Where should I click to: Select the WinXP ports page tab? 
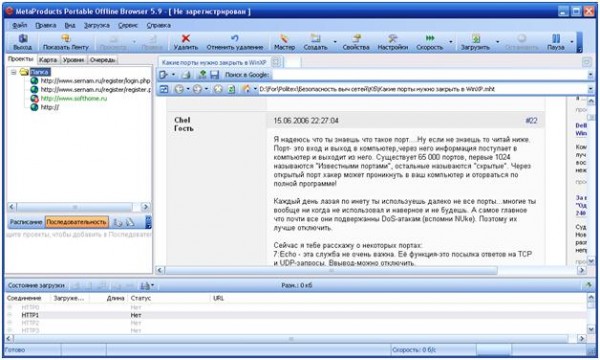pyautogui.click(x=214, y=62)
